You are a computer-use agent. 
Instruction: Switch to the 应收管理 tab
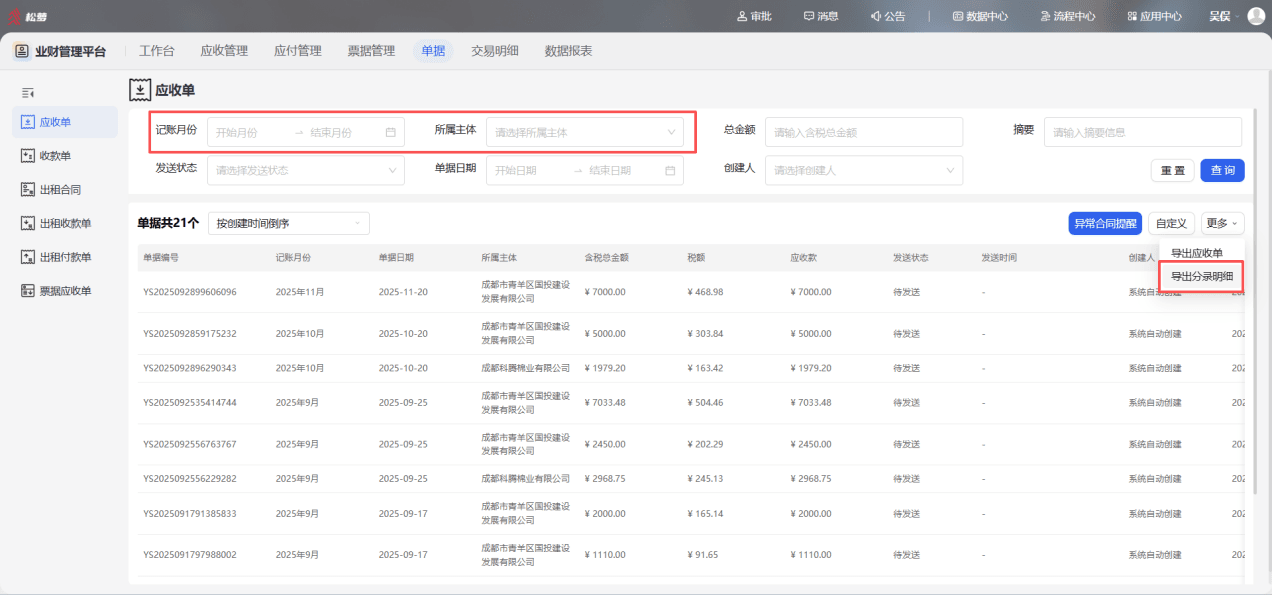224,51
